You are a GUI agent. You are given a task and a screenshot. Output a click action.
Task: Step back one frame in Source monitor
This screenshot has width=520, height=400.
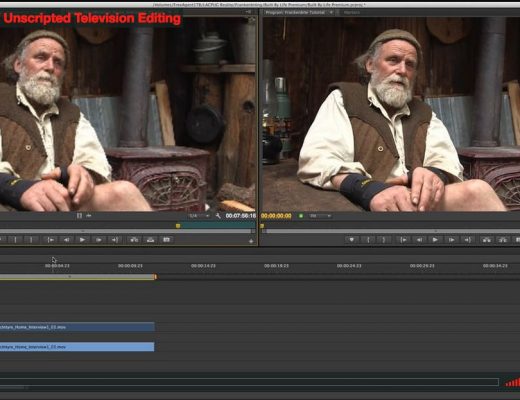coord(67,240)
